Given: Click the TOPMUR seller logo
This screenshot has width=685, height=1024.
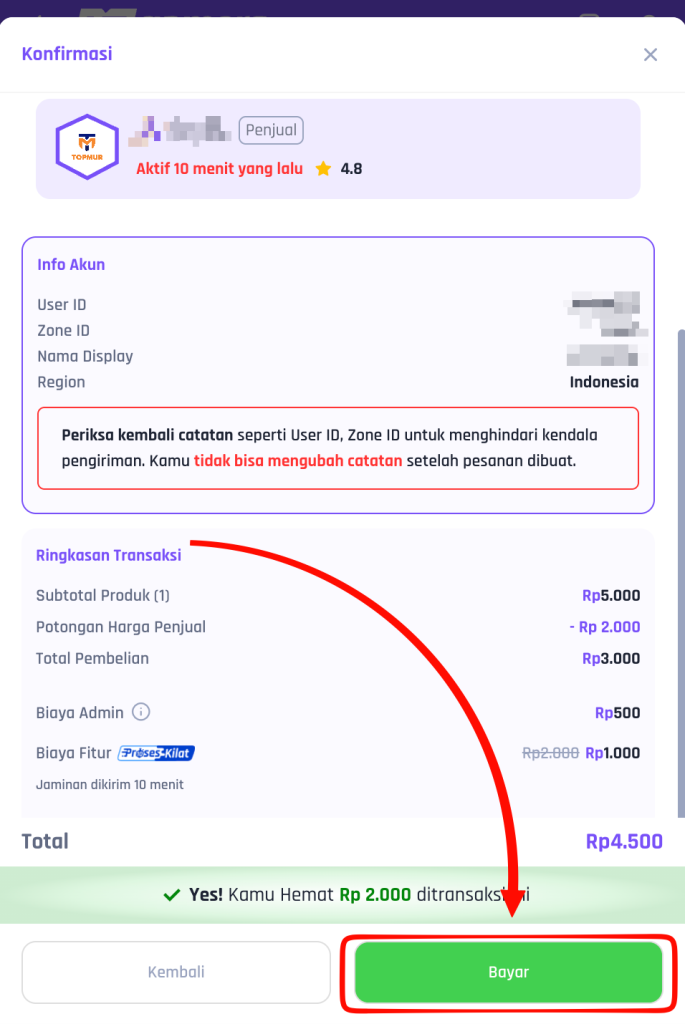Looking at the screenshot, I should 87,147.
